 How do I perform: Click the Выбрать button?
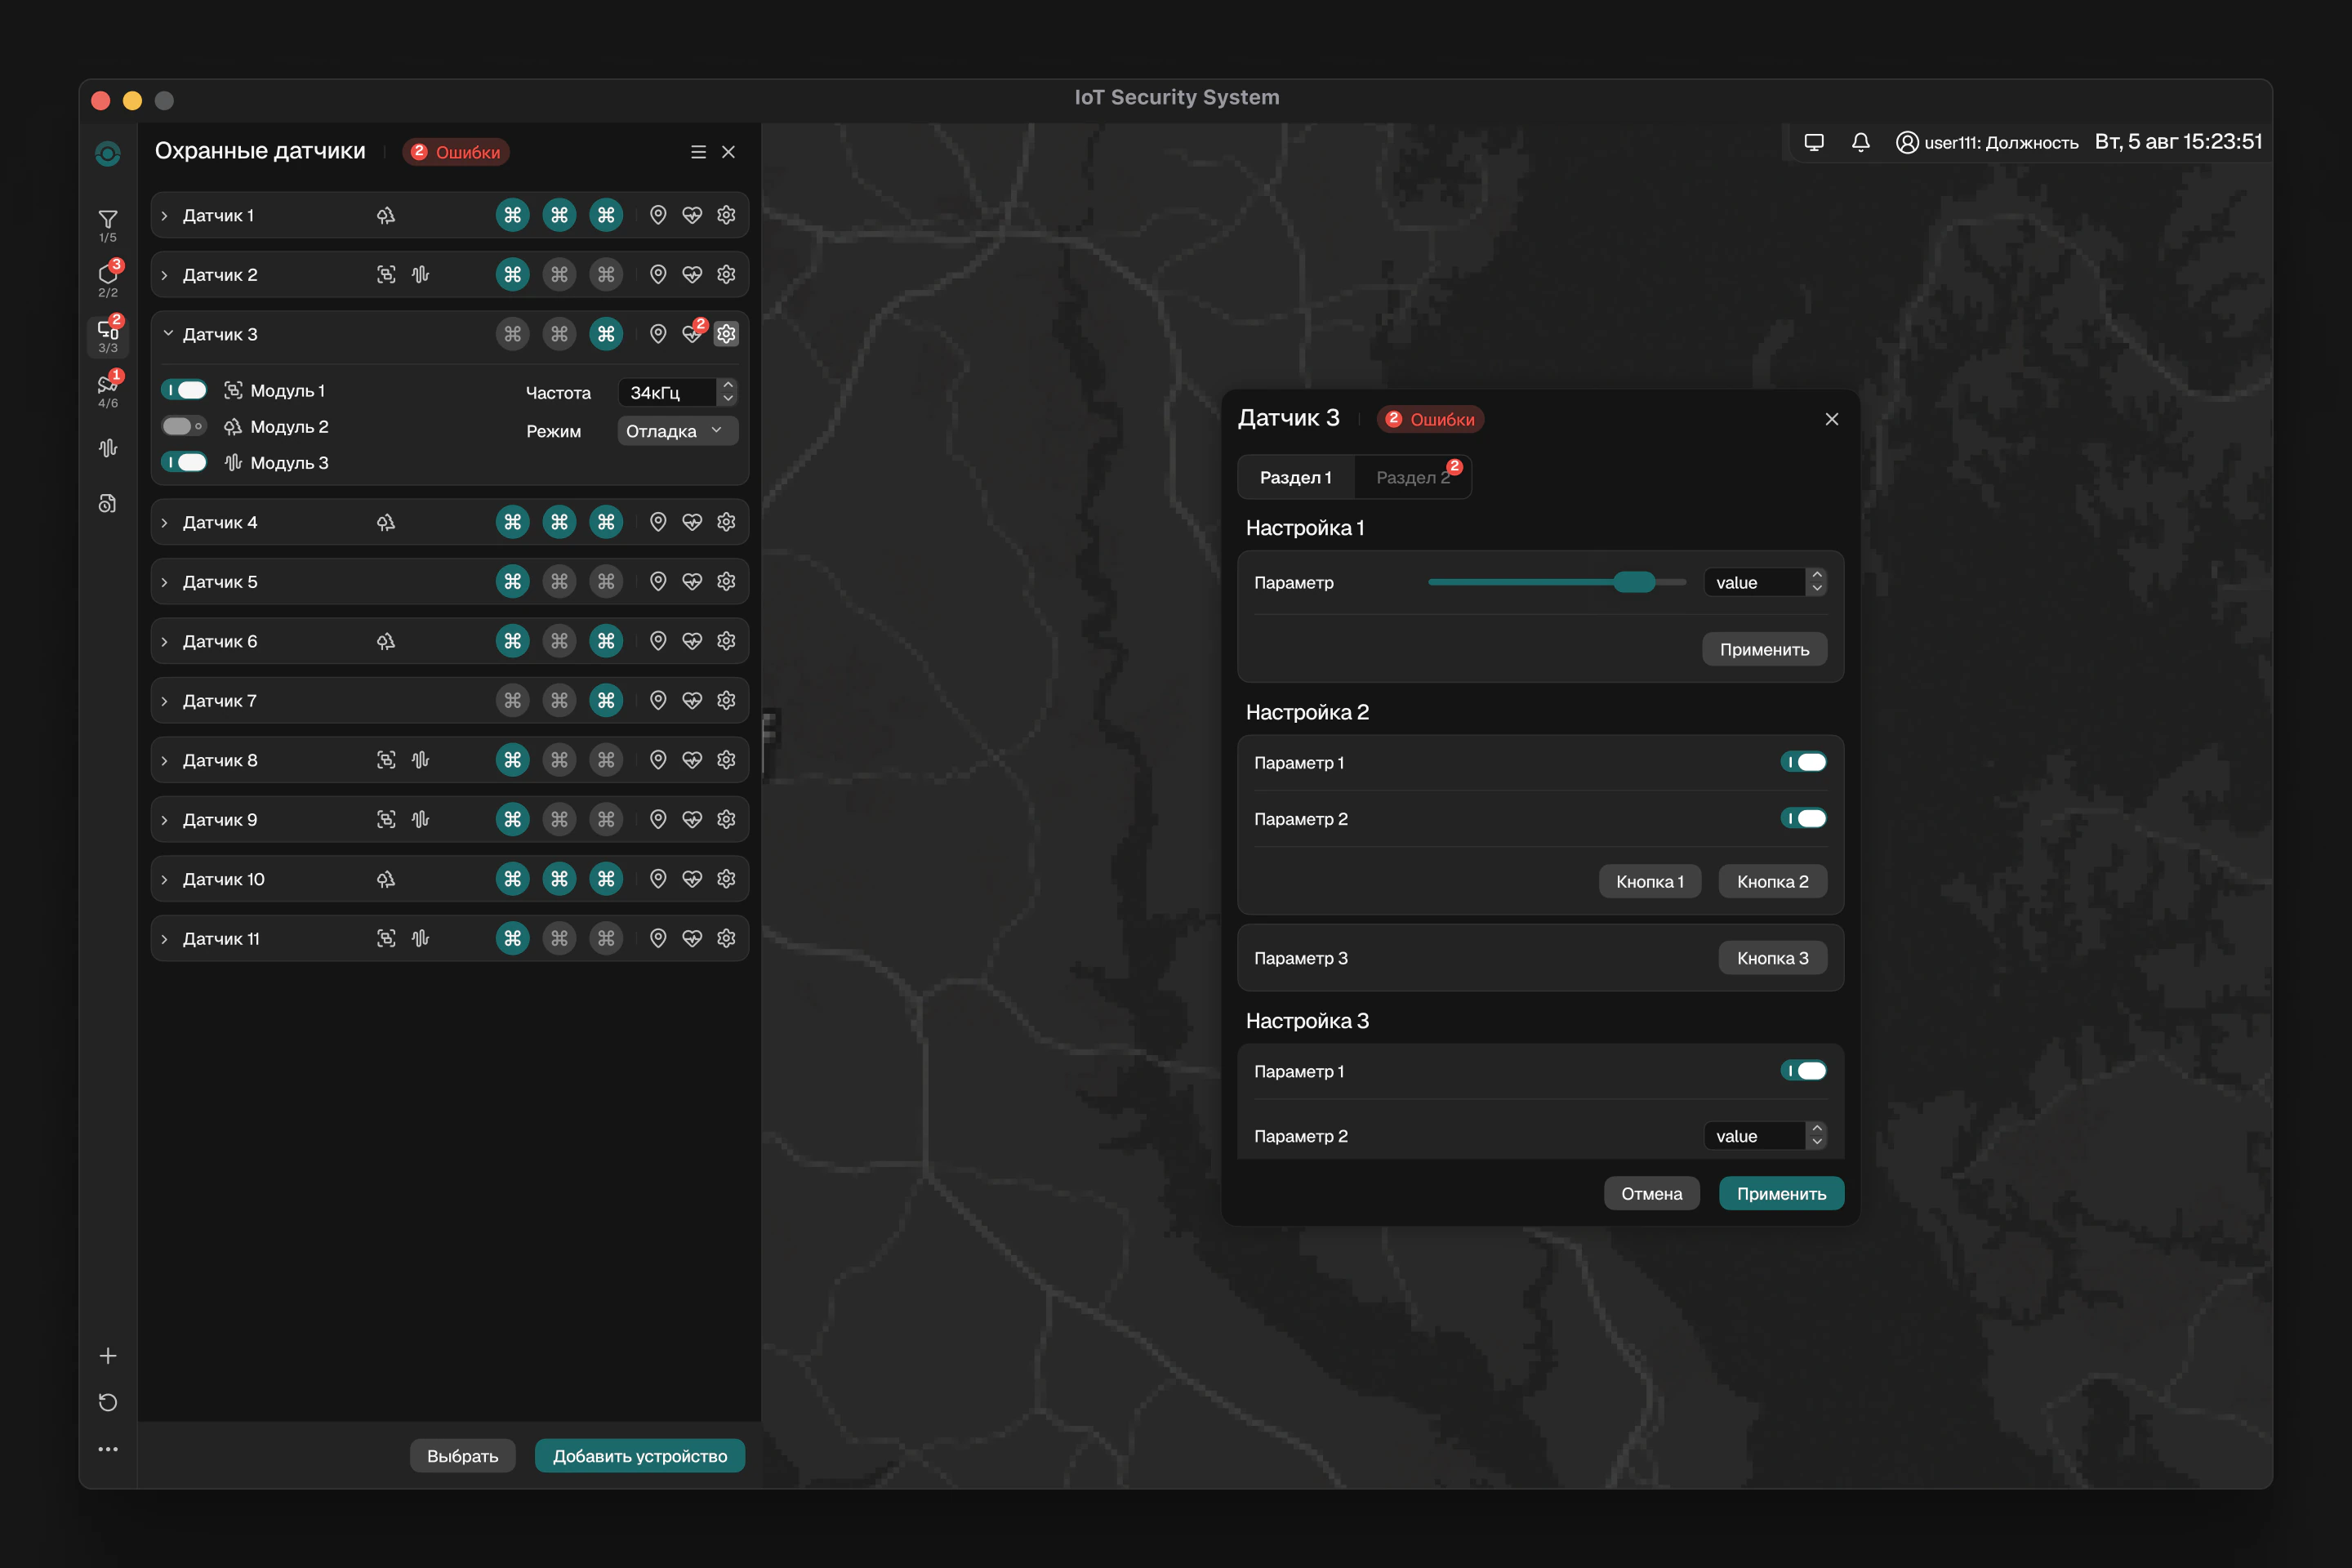tap(462, 1456)
